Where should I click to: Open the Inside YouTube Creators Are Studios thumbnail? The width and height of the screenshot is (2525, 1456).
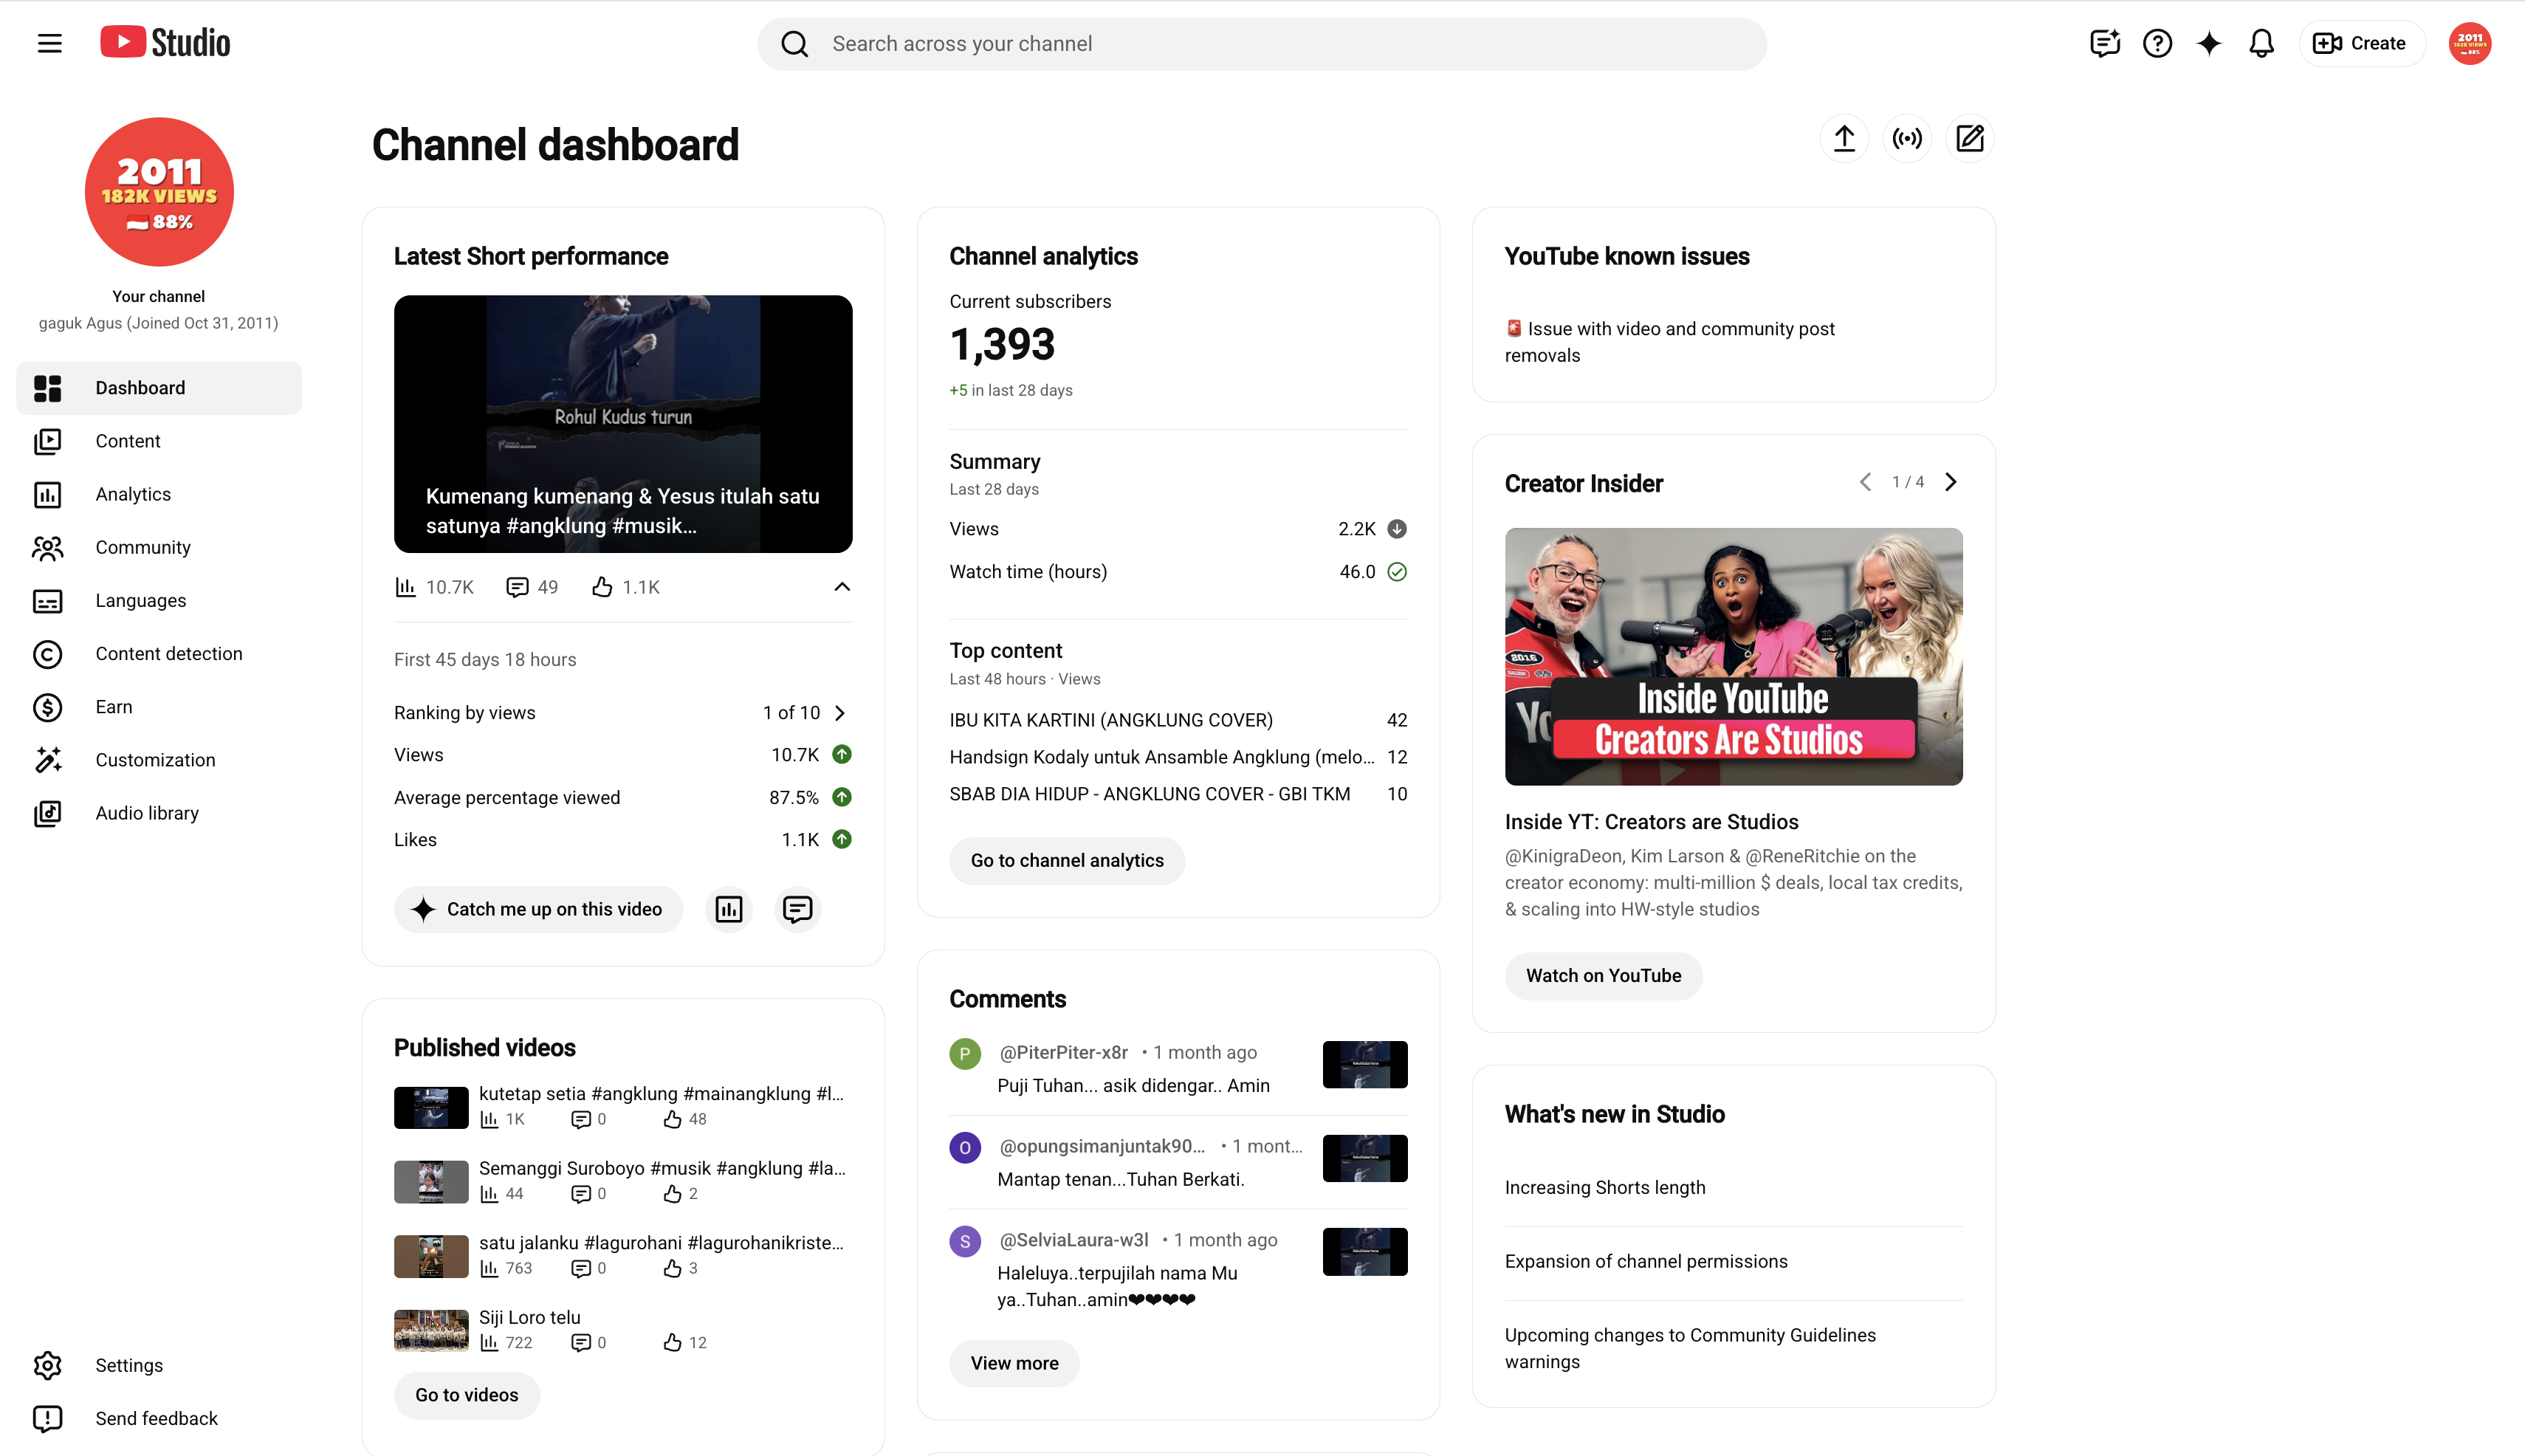[1734, 656]
